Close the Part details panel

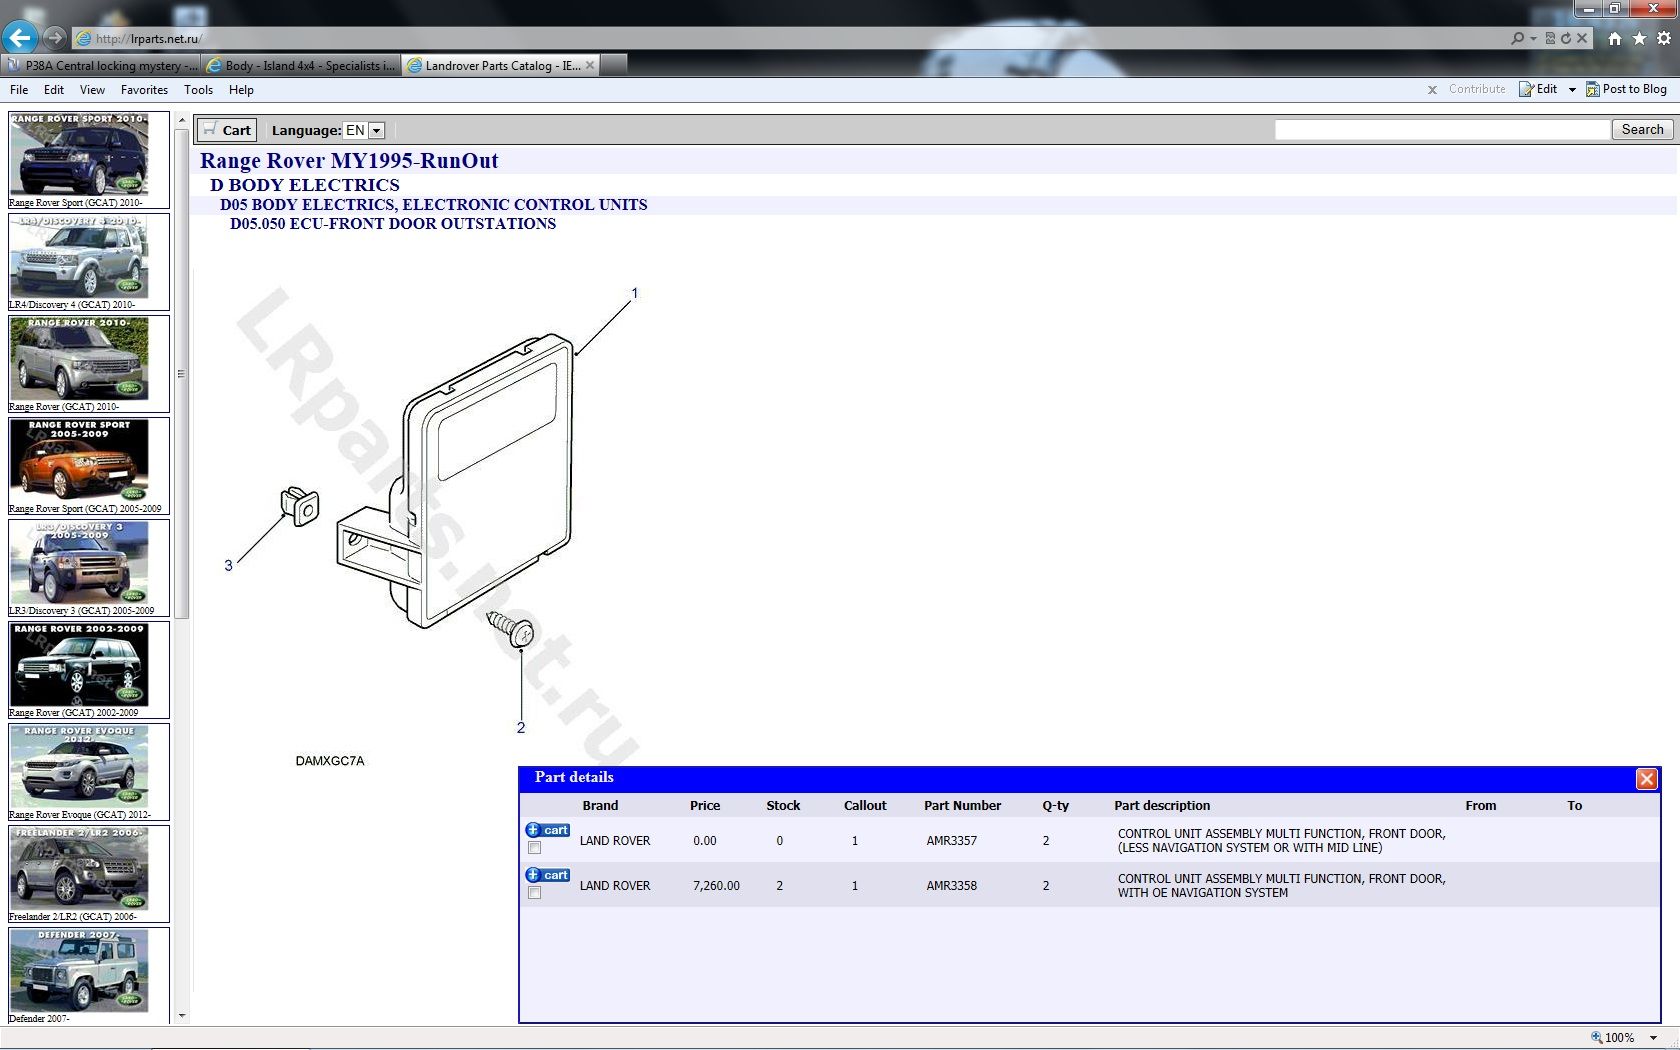1646,779
